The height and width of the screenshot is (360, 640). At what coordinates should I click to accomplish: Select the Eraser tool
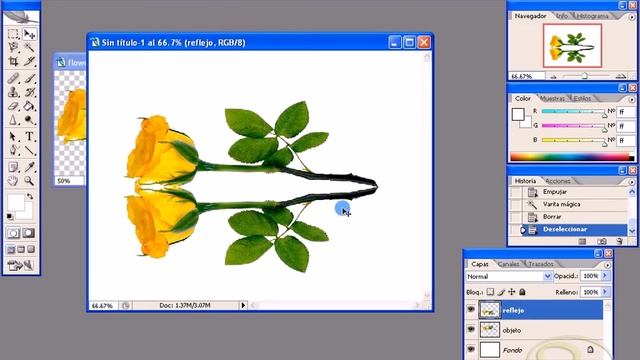tap(13, 106)
